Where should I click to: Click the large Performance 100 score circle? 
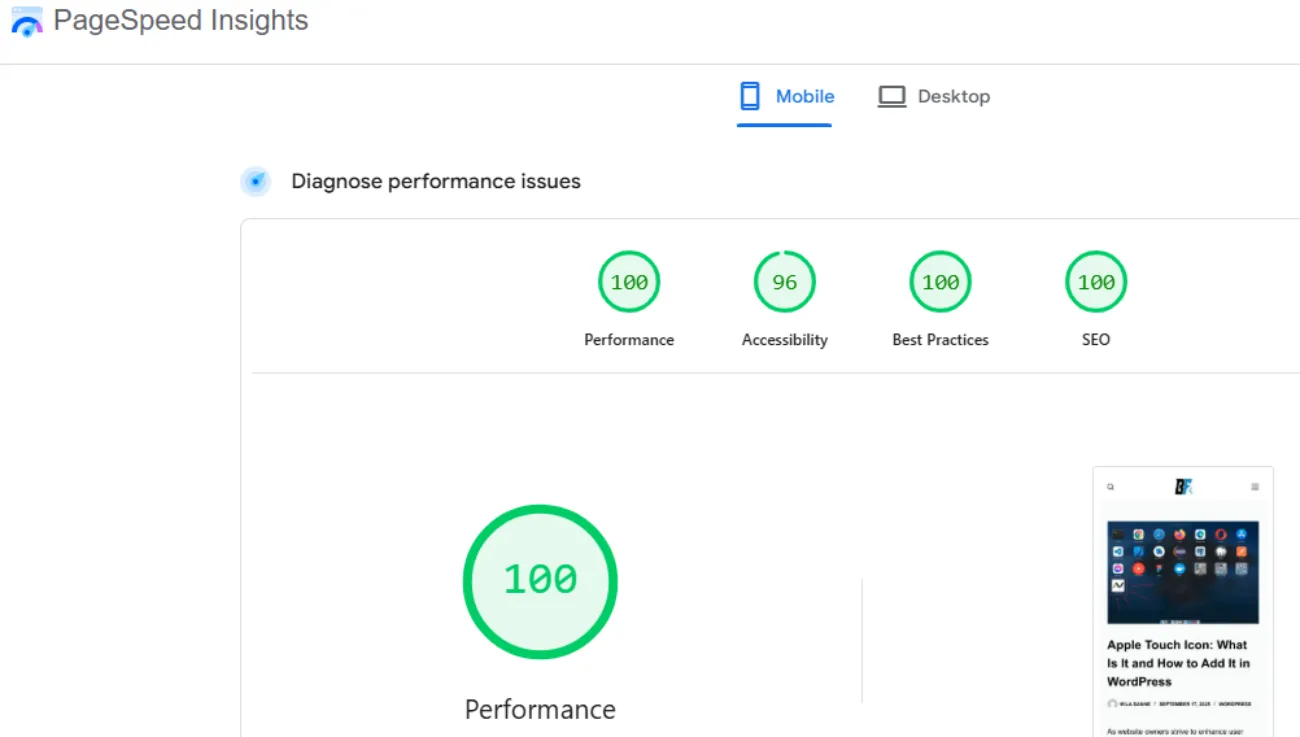point(540,581)
